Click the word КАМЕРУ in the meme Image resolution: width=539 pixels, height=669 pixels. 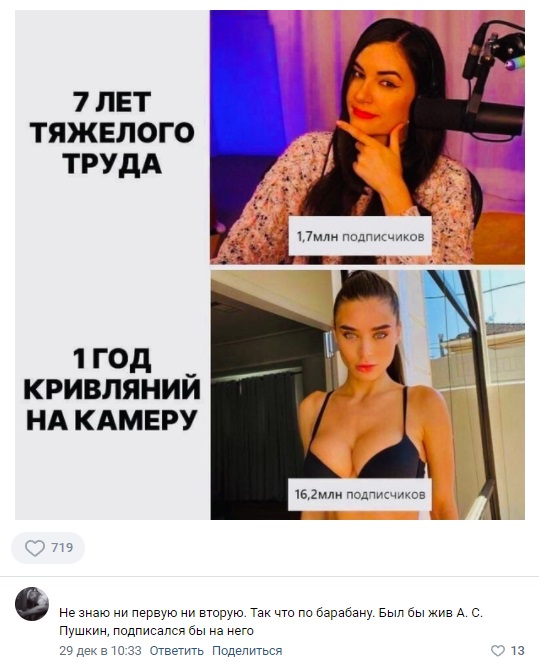[139, 420]
